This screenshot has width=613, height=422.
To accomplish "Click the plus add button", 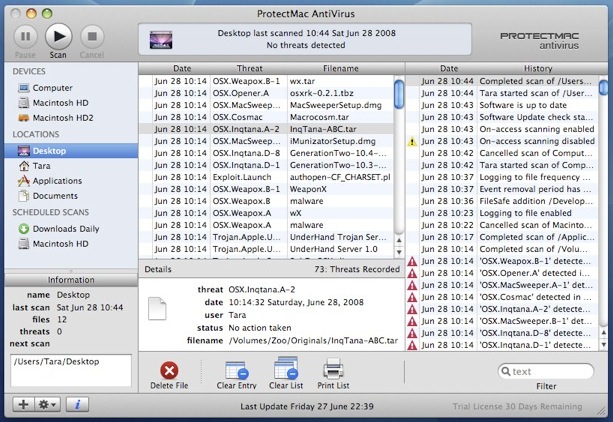I will click(23, 405).
